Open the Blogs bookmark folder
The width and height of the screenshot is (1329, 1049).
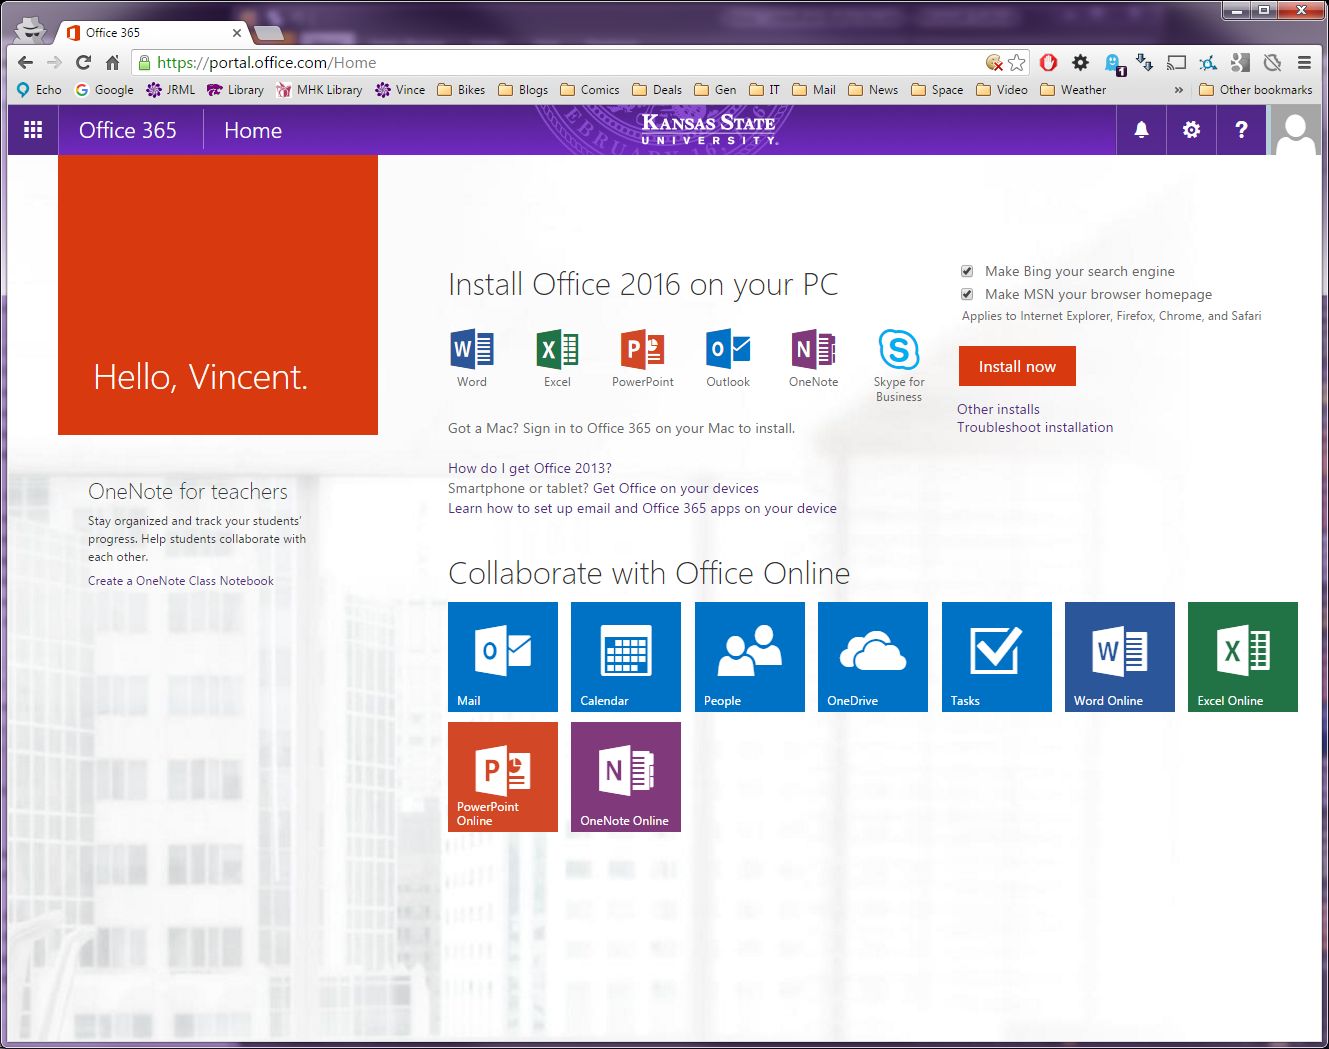pos(523,90)
